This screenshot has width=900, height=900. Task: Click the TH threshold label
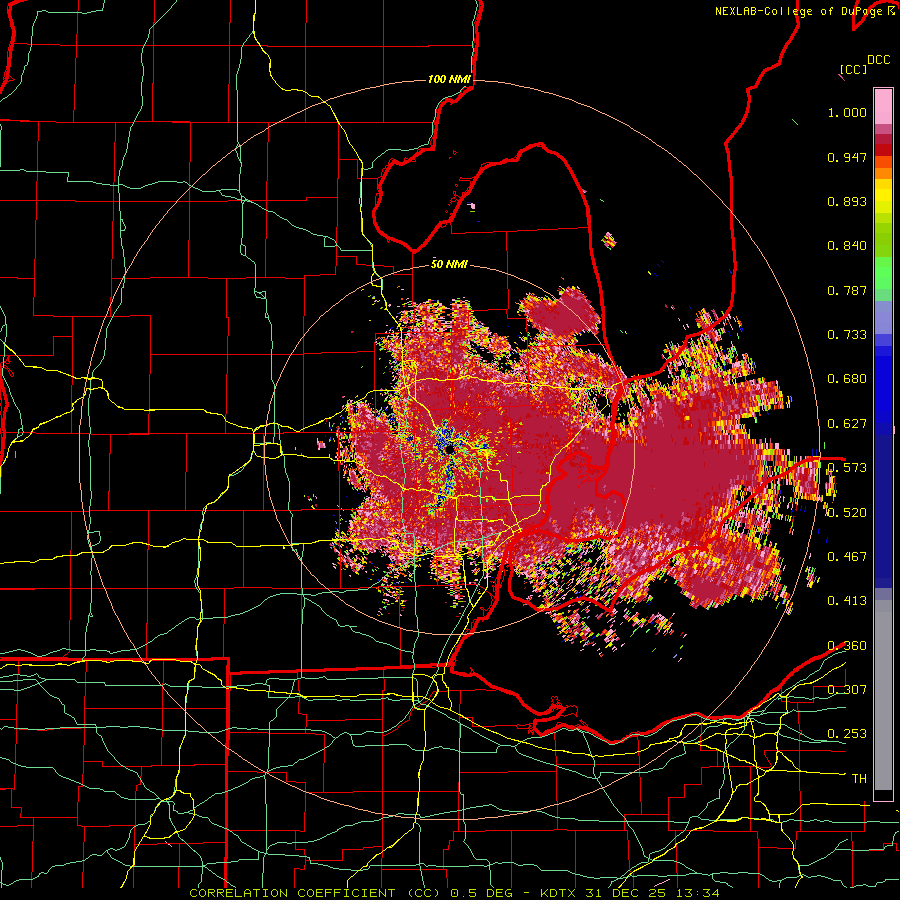click(859, 778)
